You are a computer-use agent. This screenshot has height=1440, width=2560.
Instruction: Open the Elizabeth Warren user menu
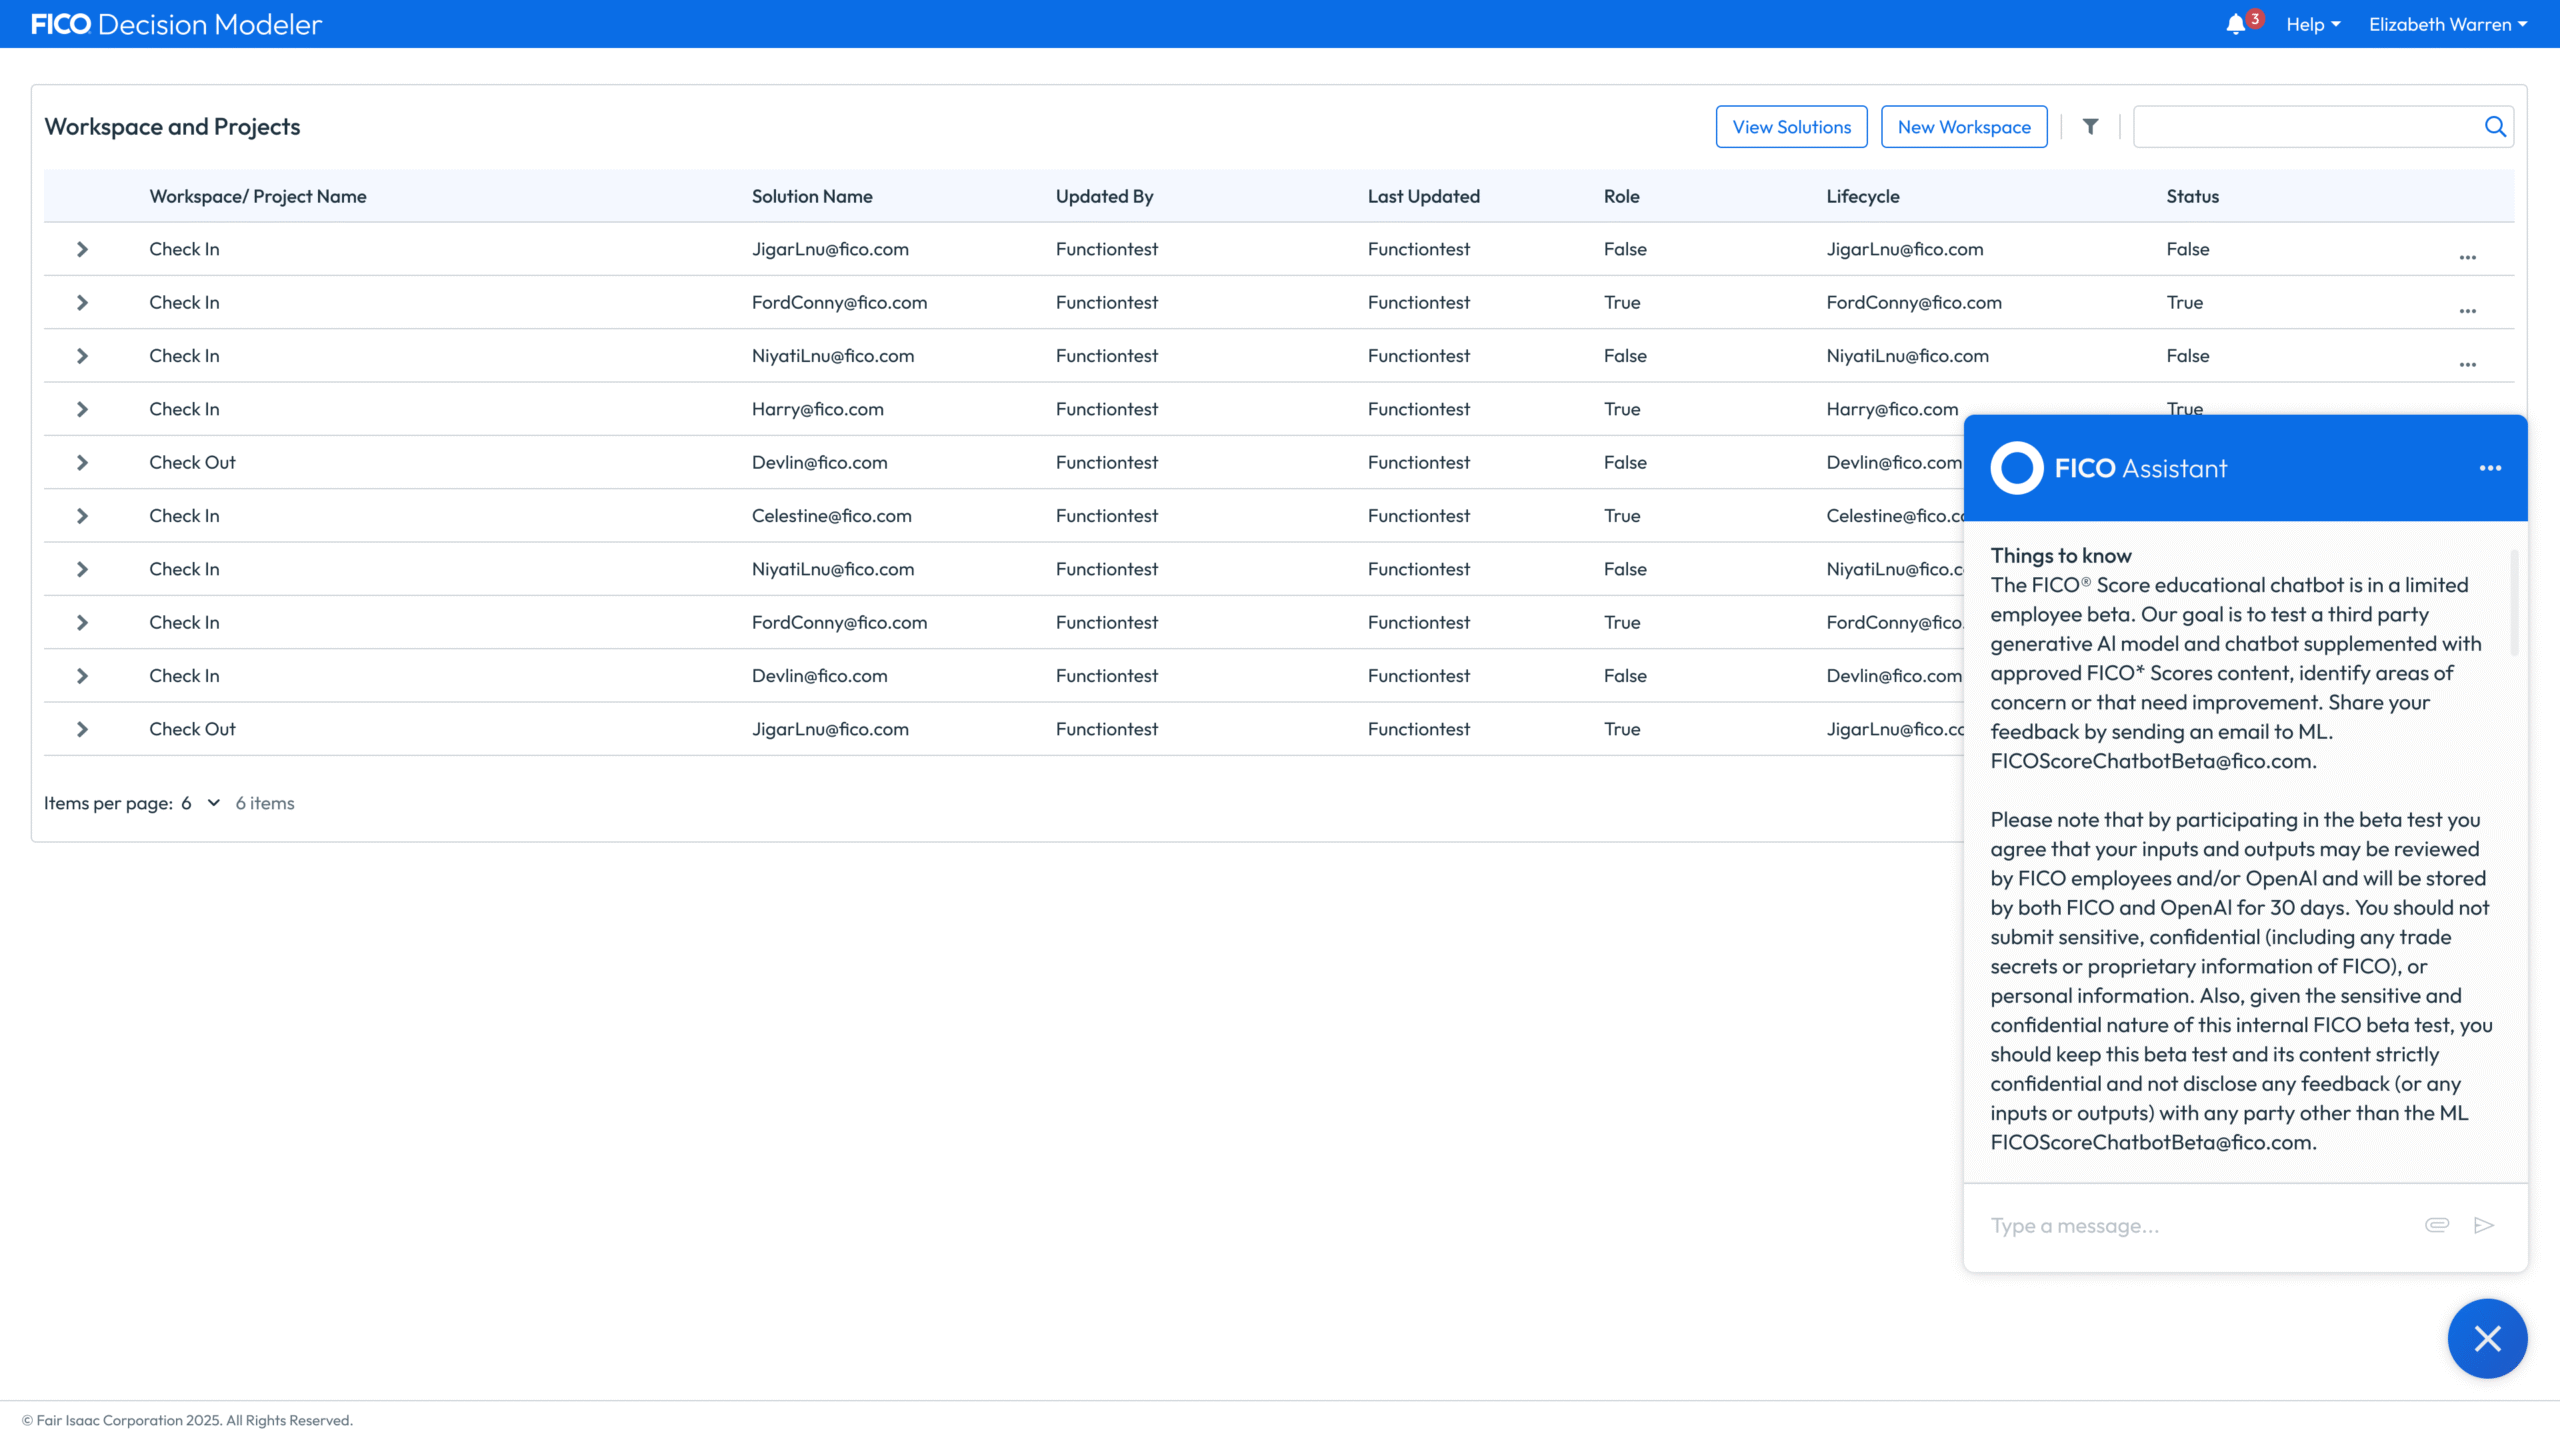(2447, 25)
